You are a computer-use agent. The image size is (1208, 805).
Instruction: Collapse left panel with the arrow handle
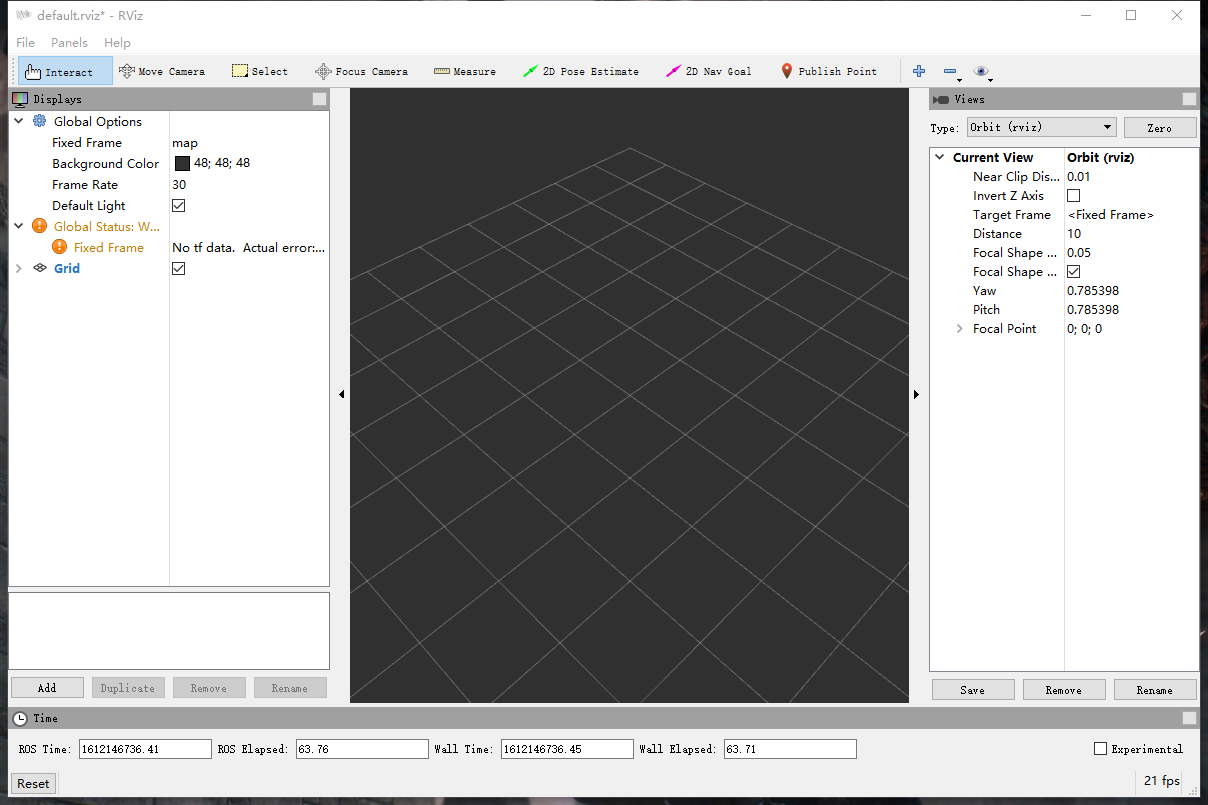pyautogui.click(x=341, y=395)
